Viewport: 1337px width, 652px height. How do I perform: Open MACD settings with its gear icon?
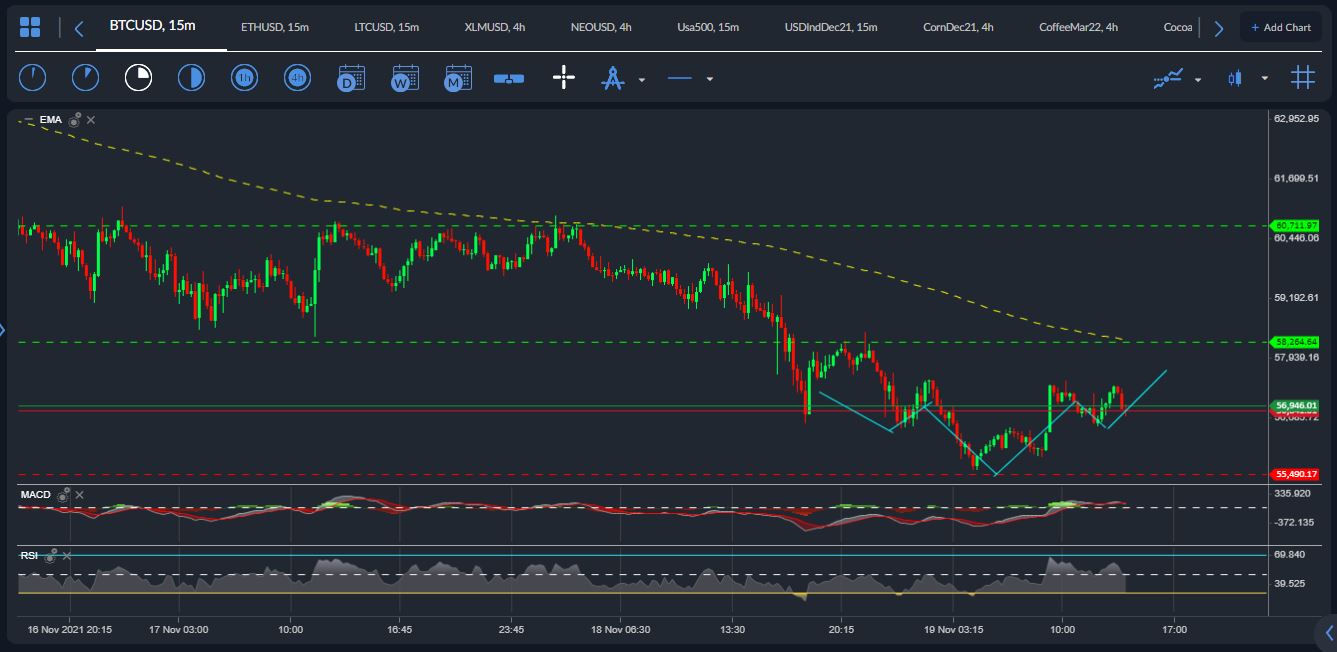[63, 494]
